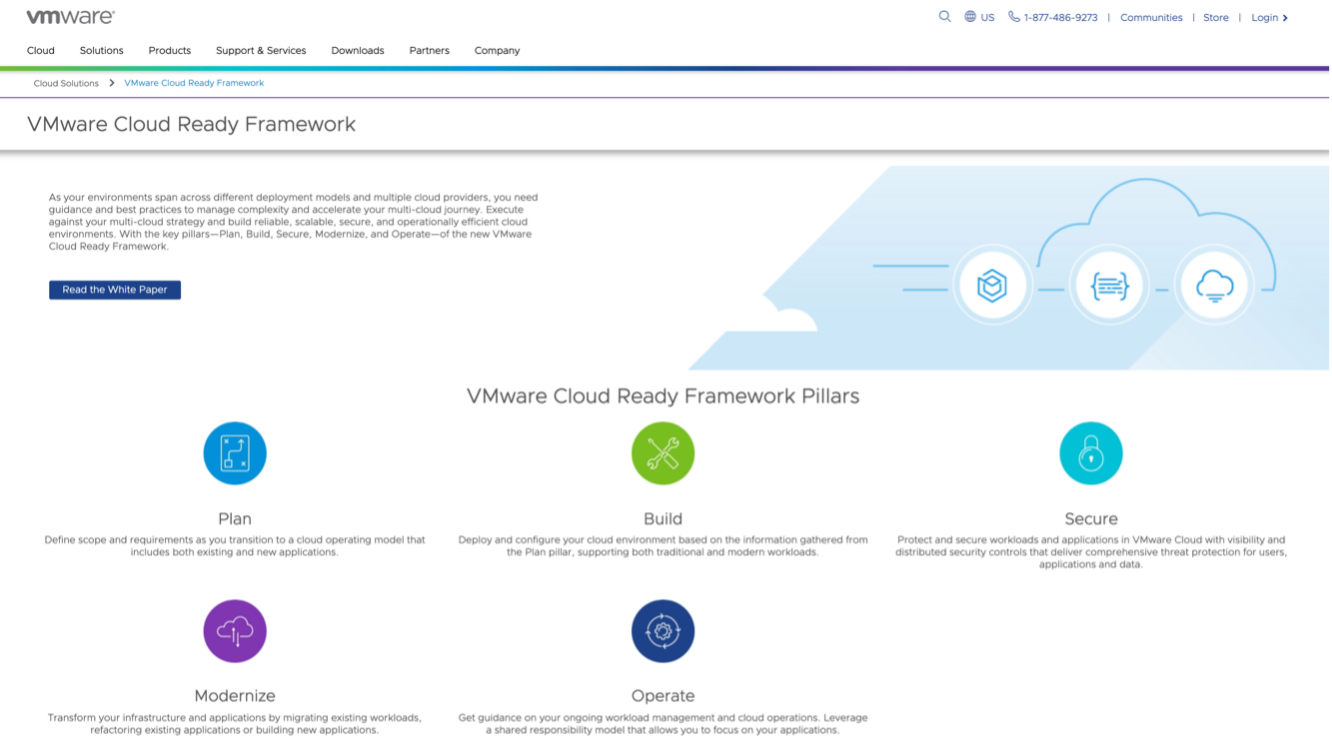The height and width of the screenshot is (751, 1332).
Task: Click the Read the White Paper button
Action: coord(115,290)
